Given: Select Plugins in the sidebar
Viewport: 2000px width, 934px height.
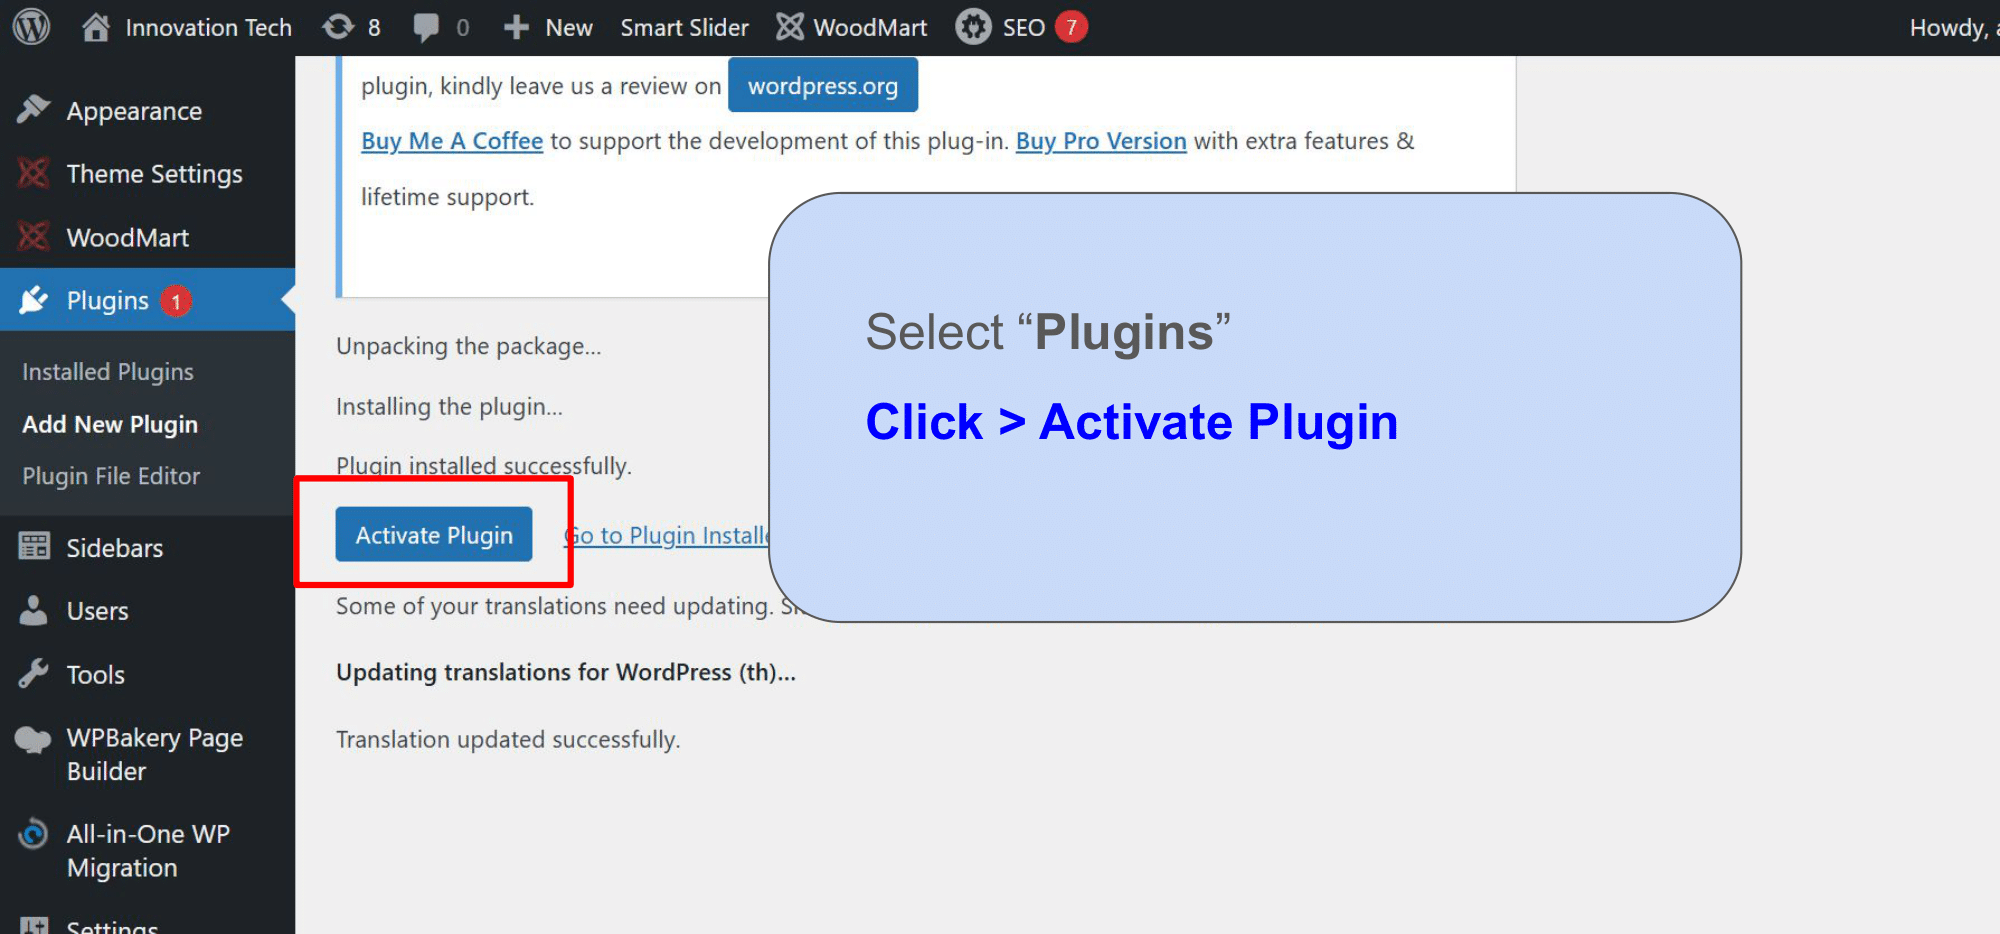Looking at the screenshot, I should pos(107,301).
